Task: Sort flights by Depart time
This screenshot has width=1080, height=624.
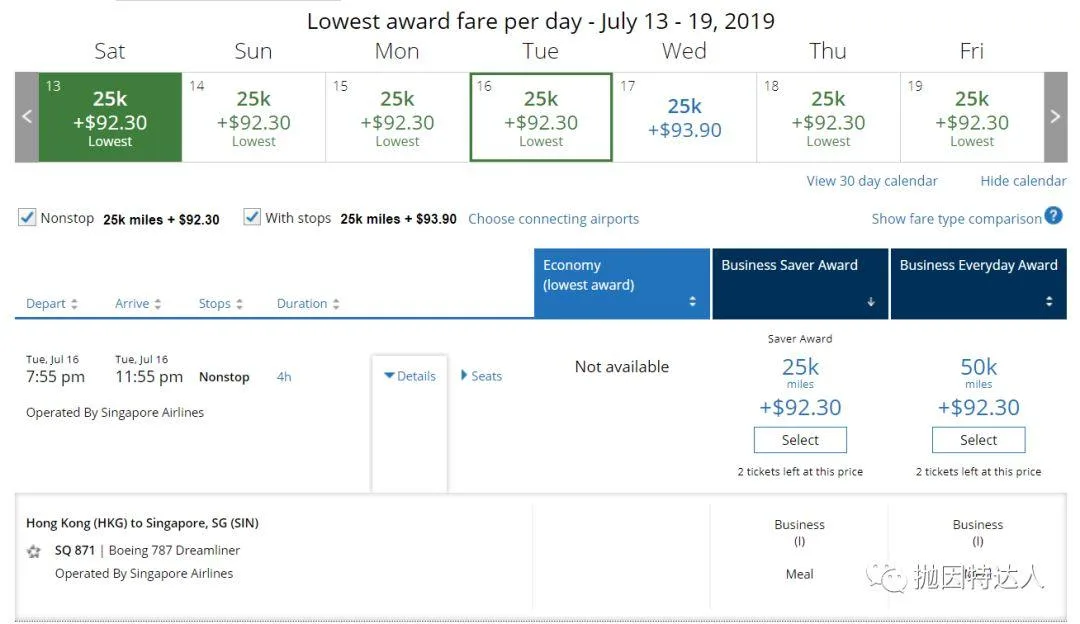Action: click(52, 304)
